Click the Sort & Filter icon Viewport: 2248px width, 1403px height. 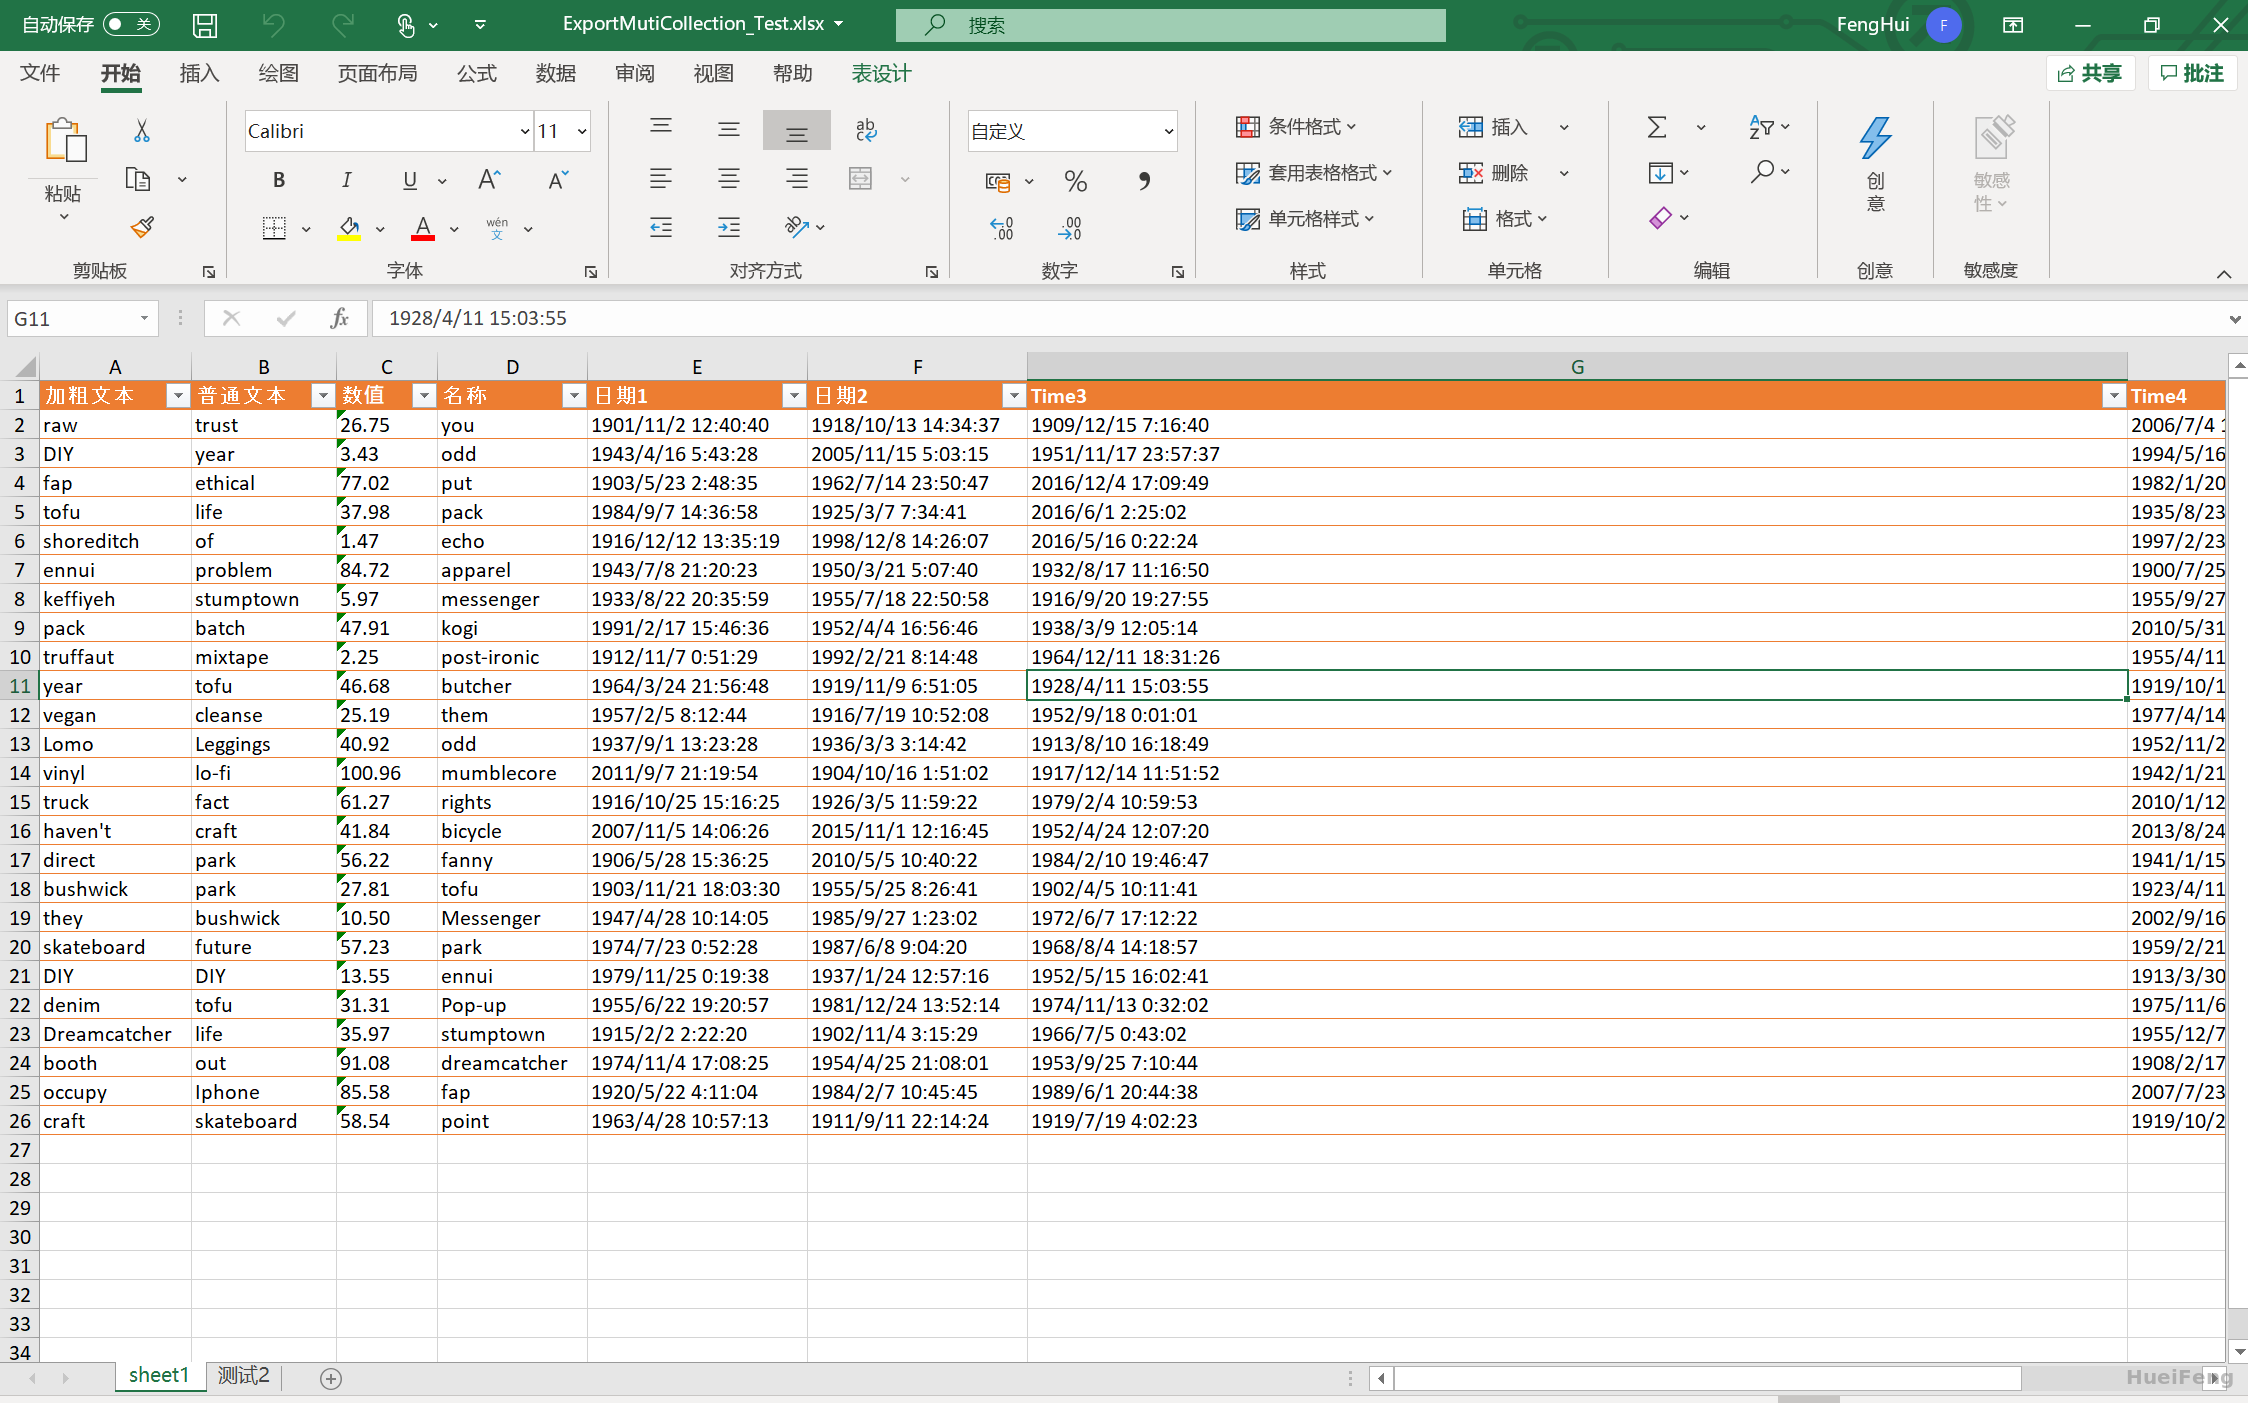click(1761, 127)
